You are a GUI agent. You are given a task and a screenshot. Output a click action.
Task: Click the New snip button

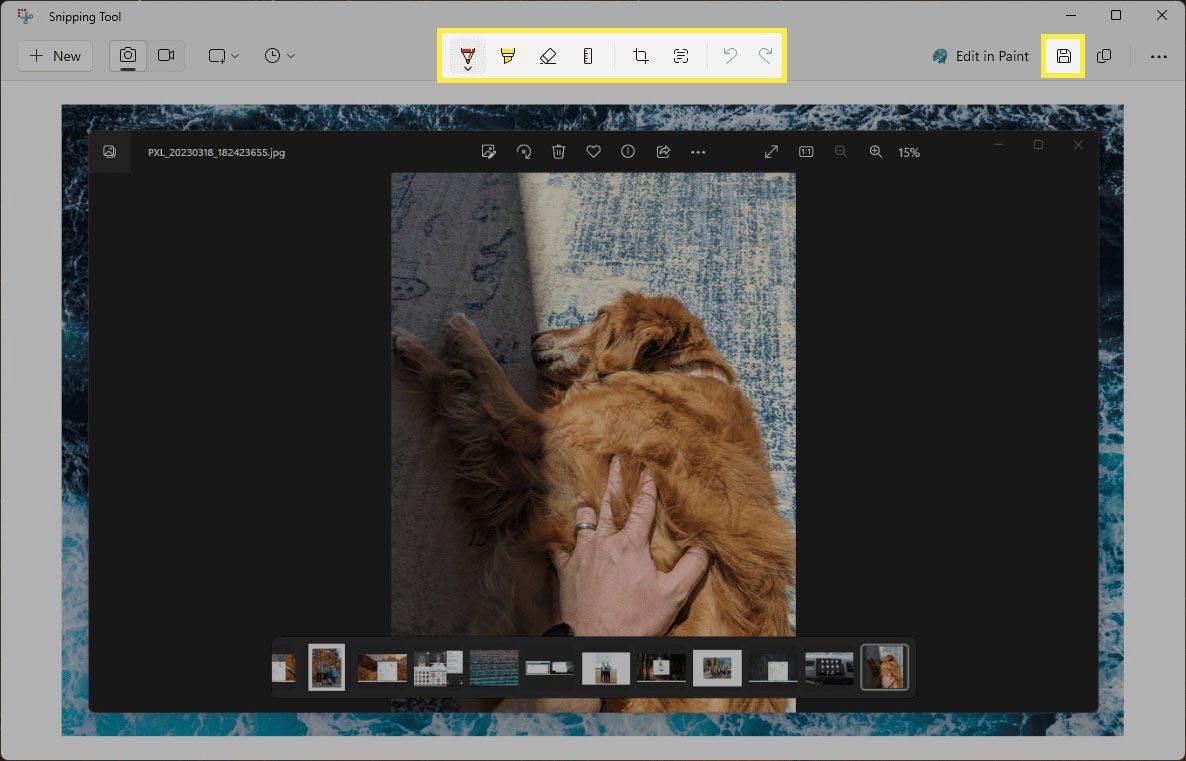click(55, 56)
